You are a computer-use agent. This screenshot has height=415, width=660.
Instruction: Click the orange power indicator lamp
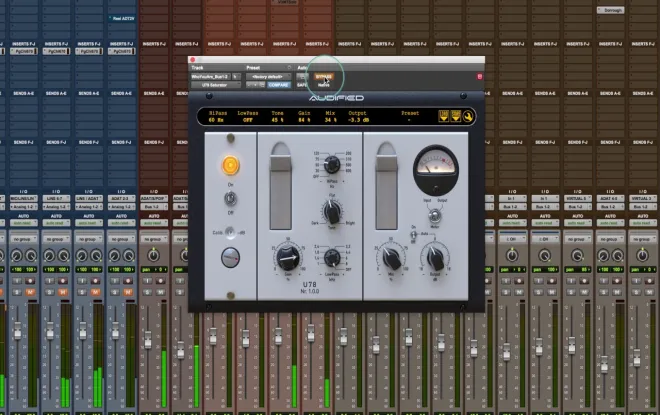[x=230, y=165]
